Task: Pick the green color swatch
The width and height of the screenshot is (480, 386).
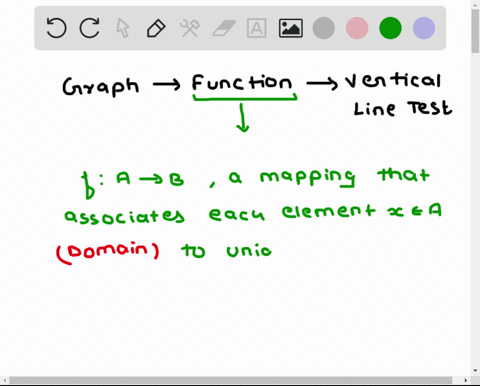Action: coord(390,28)
